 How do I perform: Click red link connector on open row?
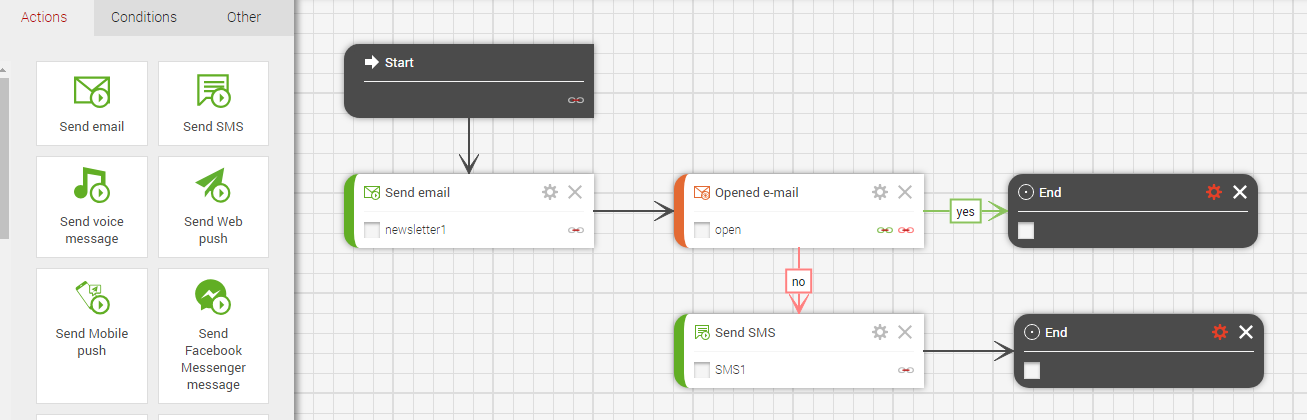[x=906, y=230]
